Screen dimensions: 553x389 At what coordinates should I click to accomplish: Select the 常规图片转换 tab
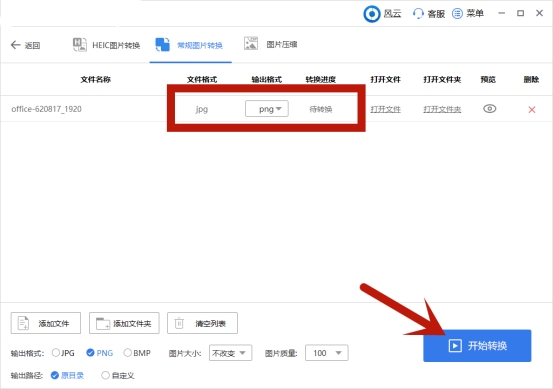[189, 45]
